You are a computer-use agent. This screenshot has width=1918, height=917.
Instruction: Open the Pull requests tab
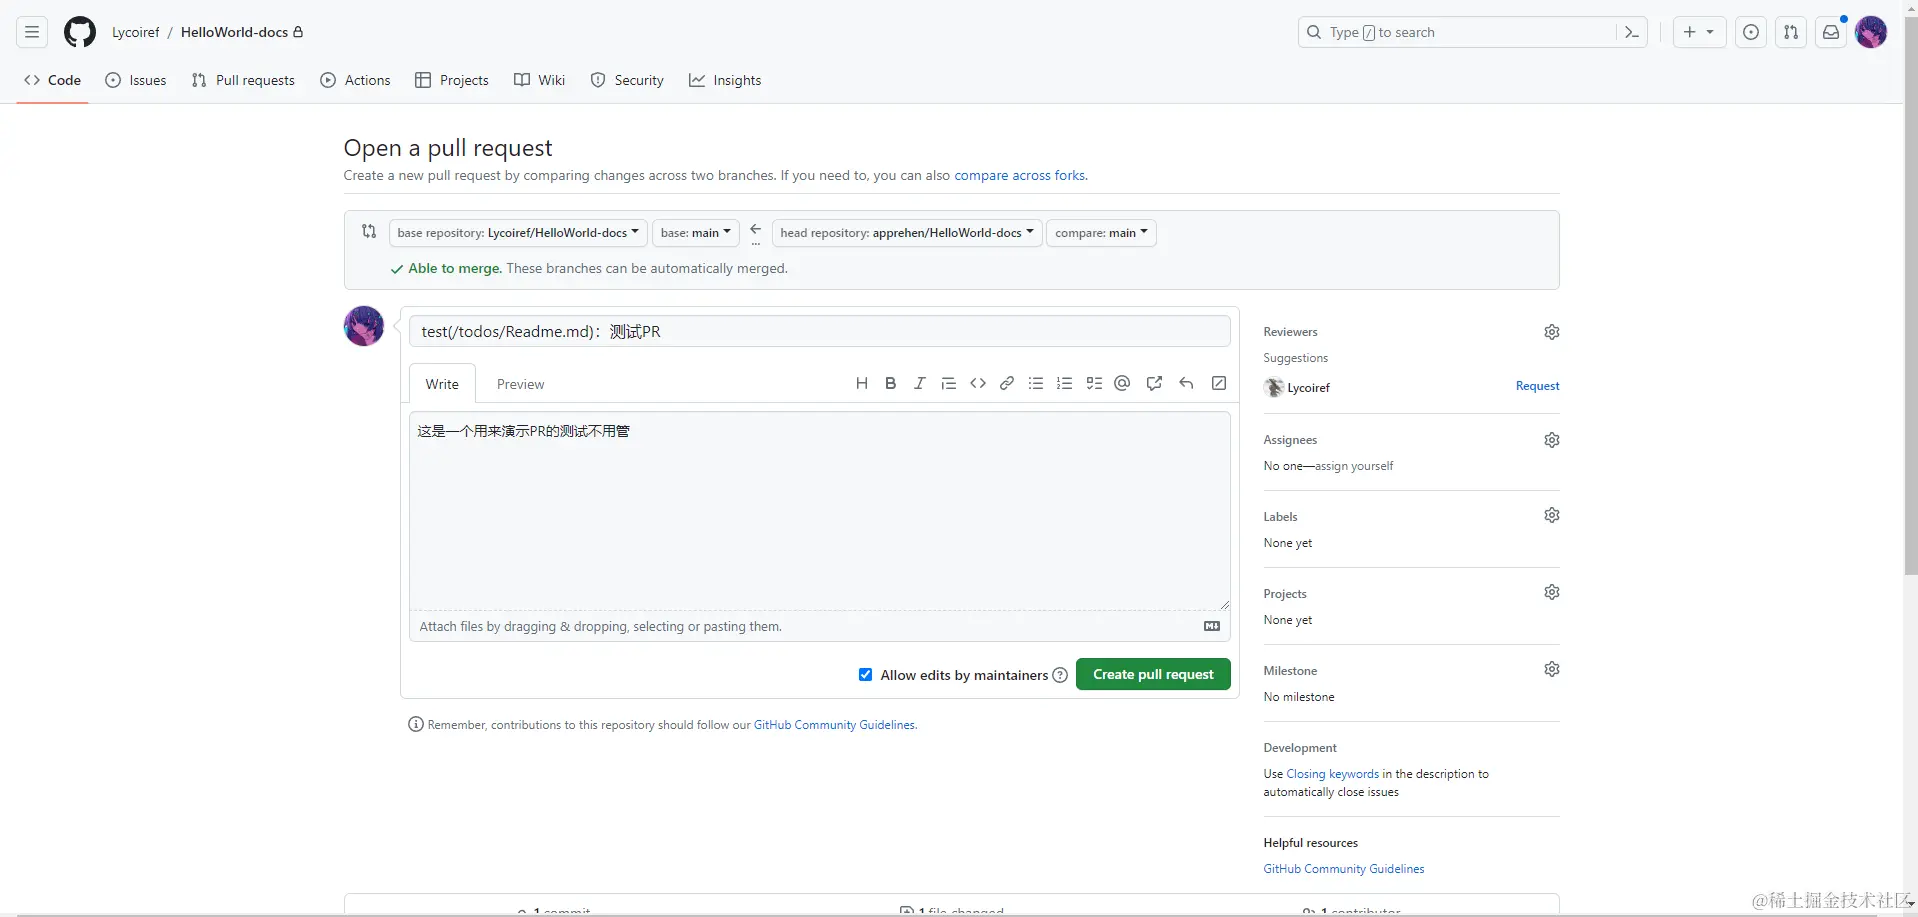coord(243,80)
